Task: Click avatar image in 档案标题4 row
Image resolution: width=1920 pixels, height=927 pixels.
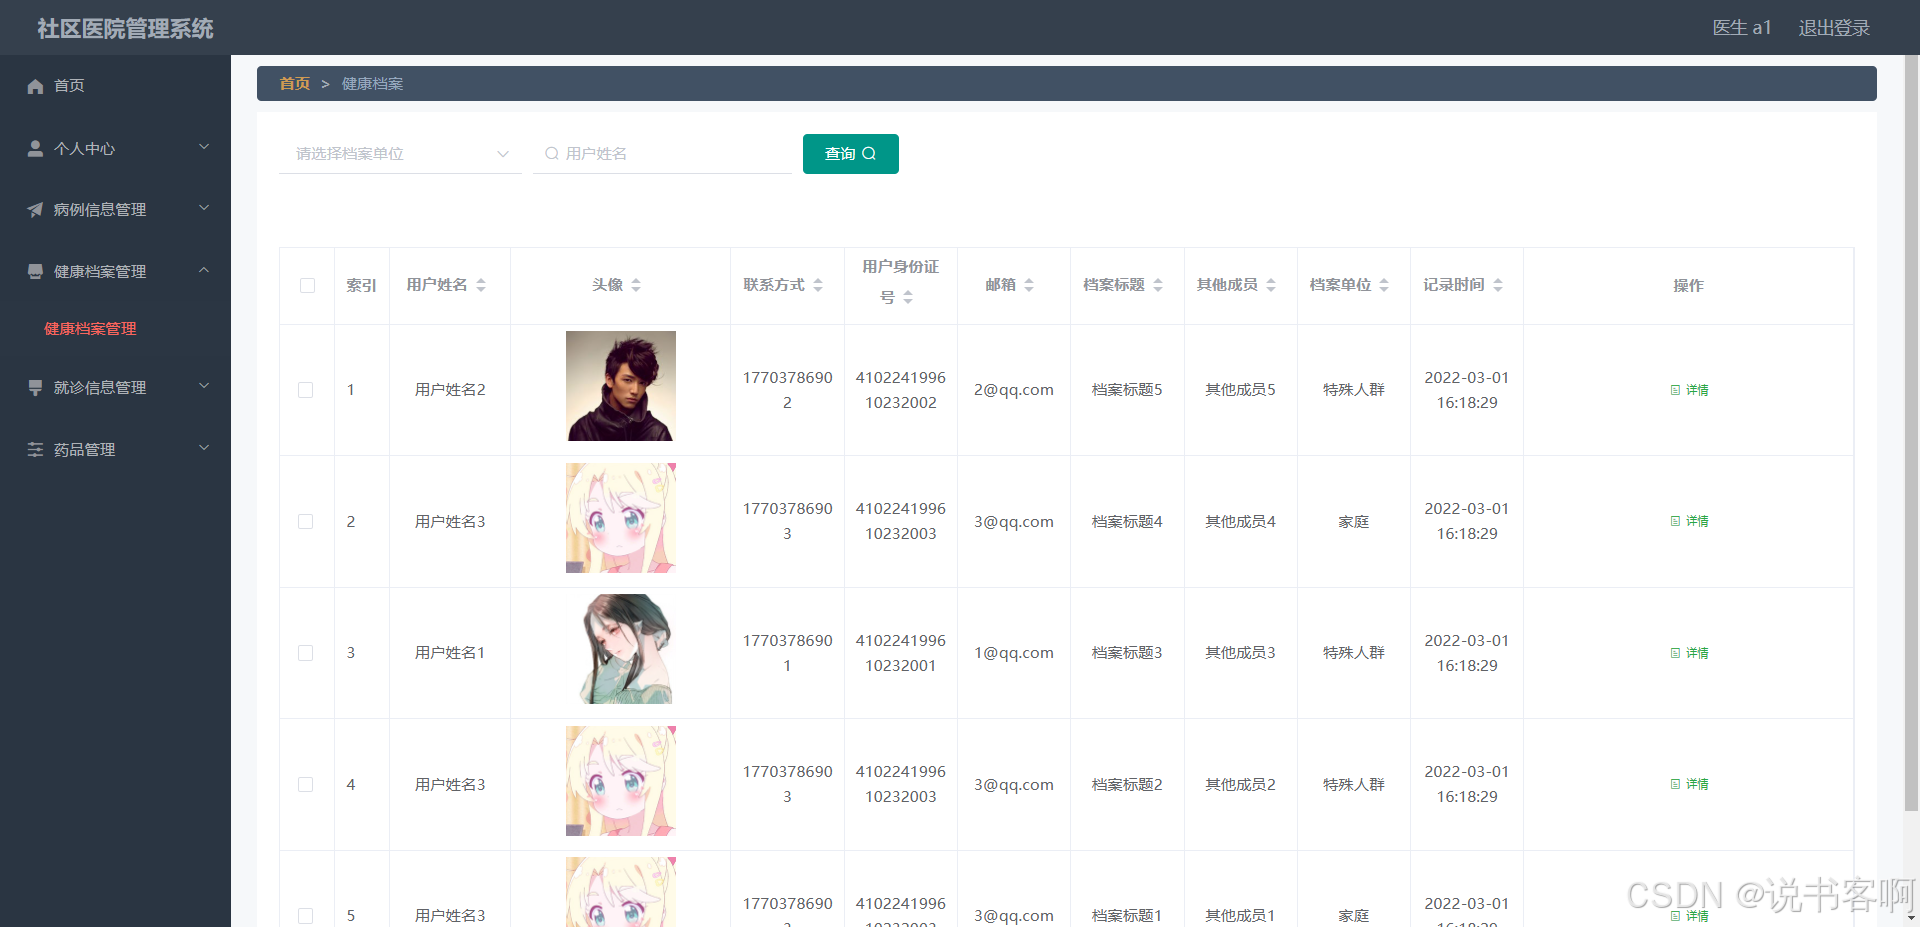Action: pos(621,518)
